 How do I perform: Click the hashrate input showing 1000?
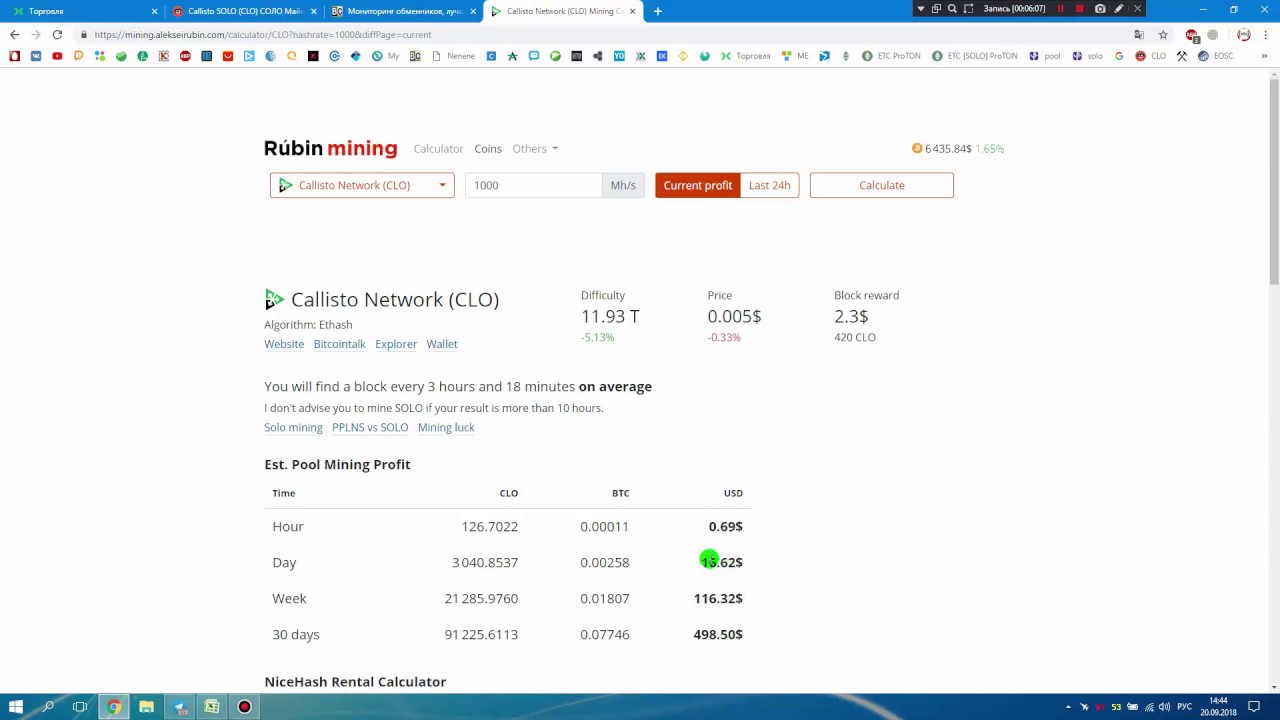click(x=532, y=185)
